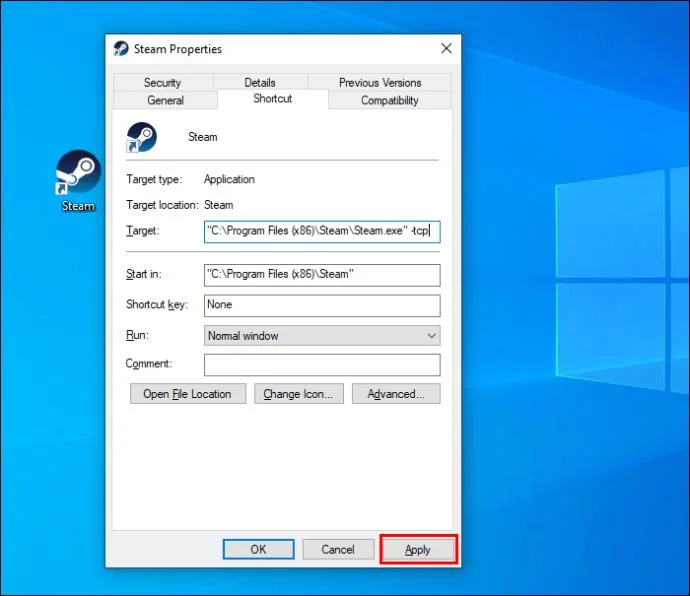Focus the Start in field
The width and height of the screenshot is (690, 596).
322,275
